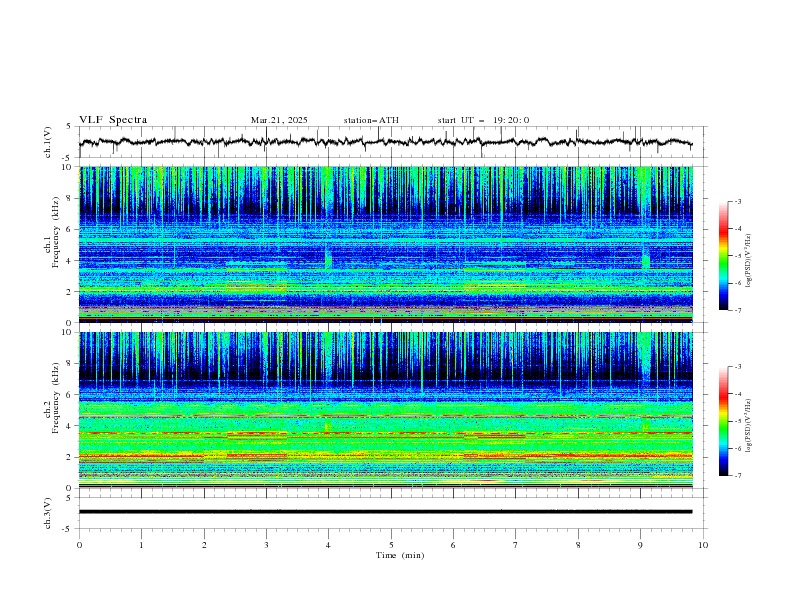The height and width of the screenshot is (612, 792).
Task: Click the ch.2 spectrogram color scale bar
Action: 723,421
